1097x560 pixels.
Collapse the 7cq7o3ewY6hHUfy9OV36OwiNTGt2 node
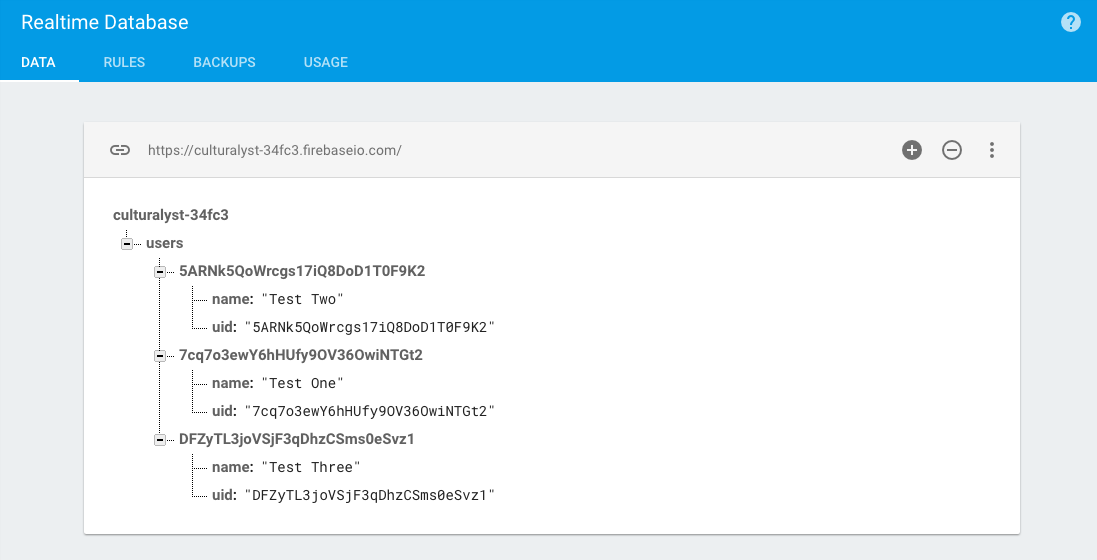160,356
